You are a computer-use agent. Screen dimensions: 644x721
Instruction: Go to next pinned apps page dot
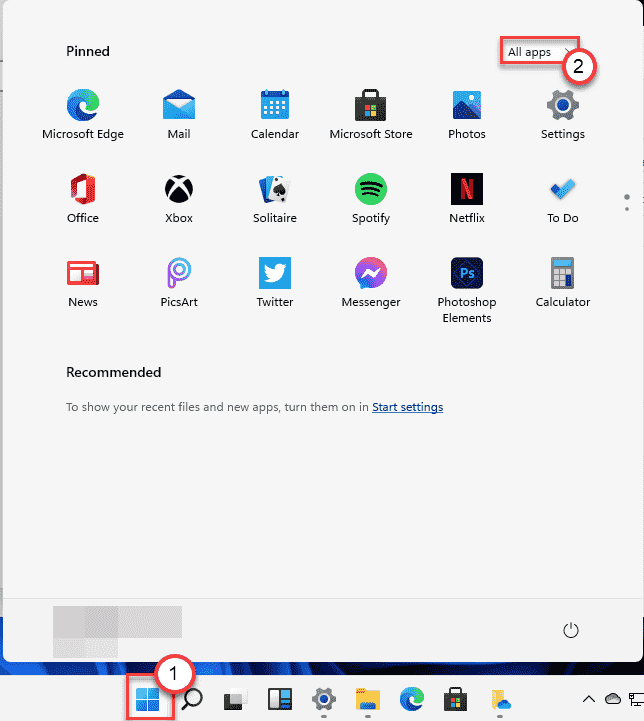click(626, 208)
